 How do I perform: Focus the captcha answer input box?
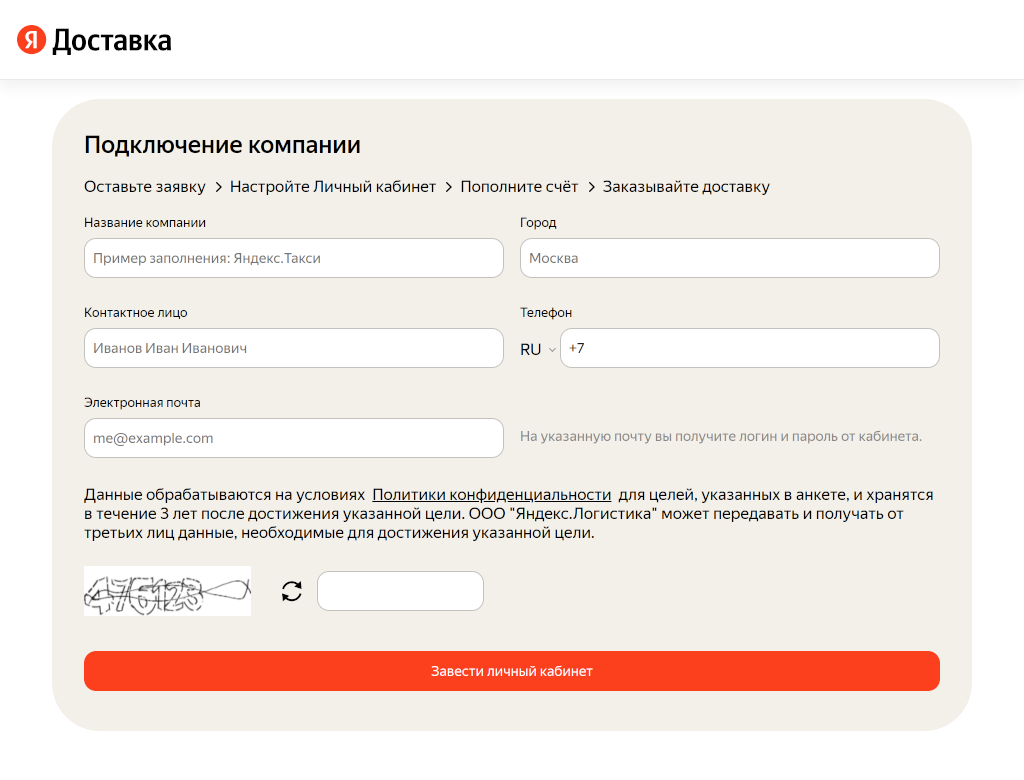point(400,591)
